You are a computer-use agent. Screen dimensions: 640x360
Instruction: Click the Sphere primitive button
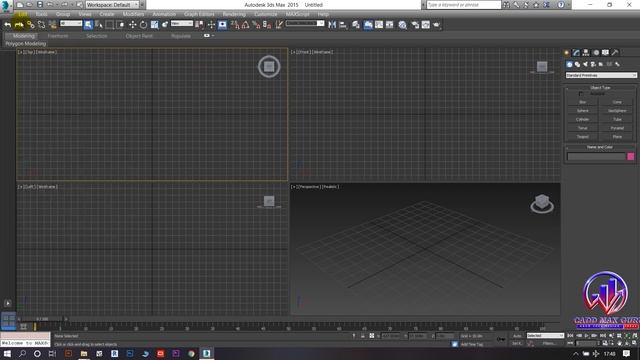click(582, 111)
